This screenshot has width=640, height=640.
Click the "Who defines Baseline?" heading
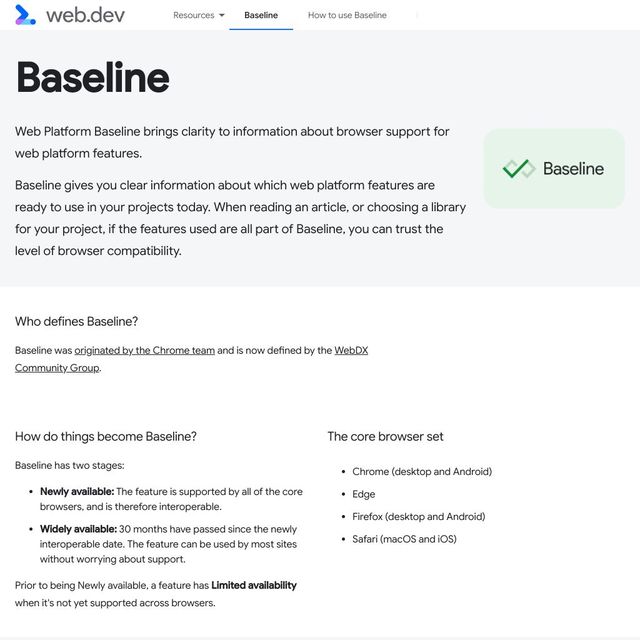click(x=77, y=321)
